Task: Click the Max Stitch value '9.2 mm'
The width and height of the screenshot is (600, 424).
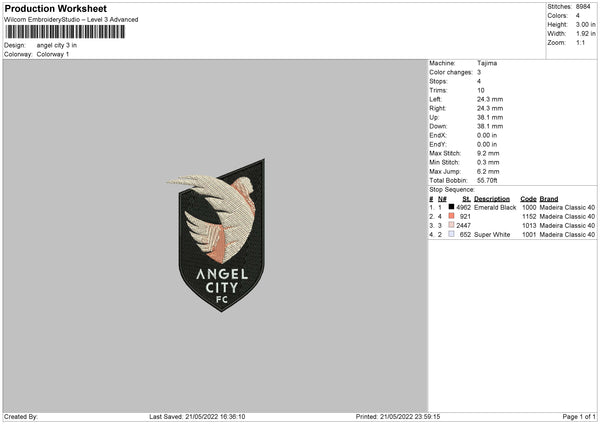Action: point(488,153)
